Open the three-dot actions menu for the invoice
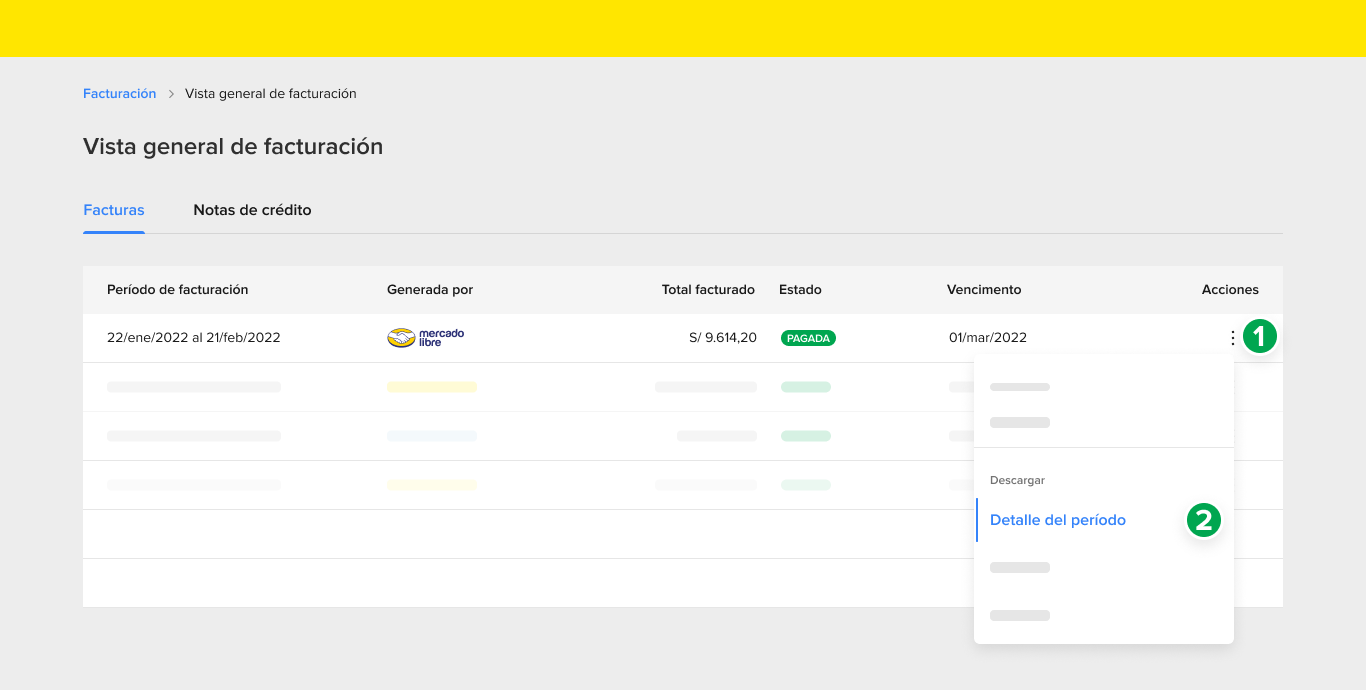The image size is (1366, 690). (1232, 338)
